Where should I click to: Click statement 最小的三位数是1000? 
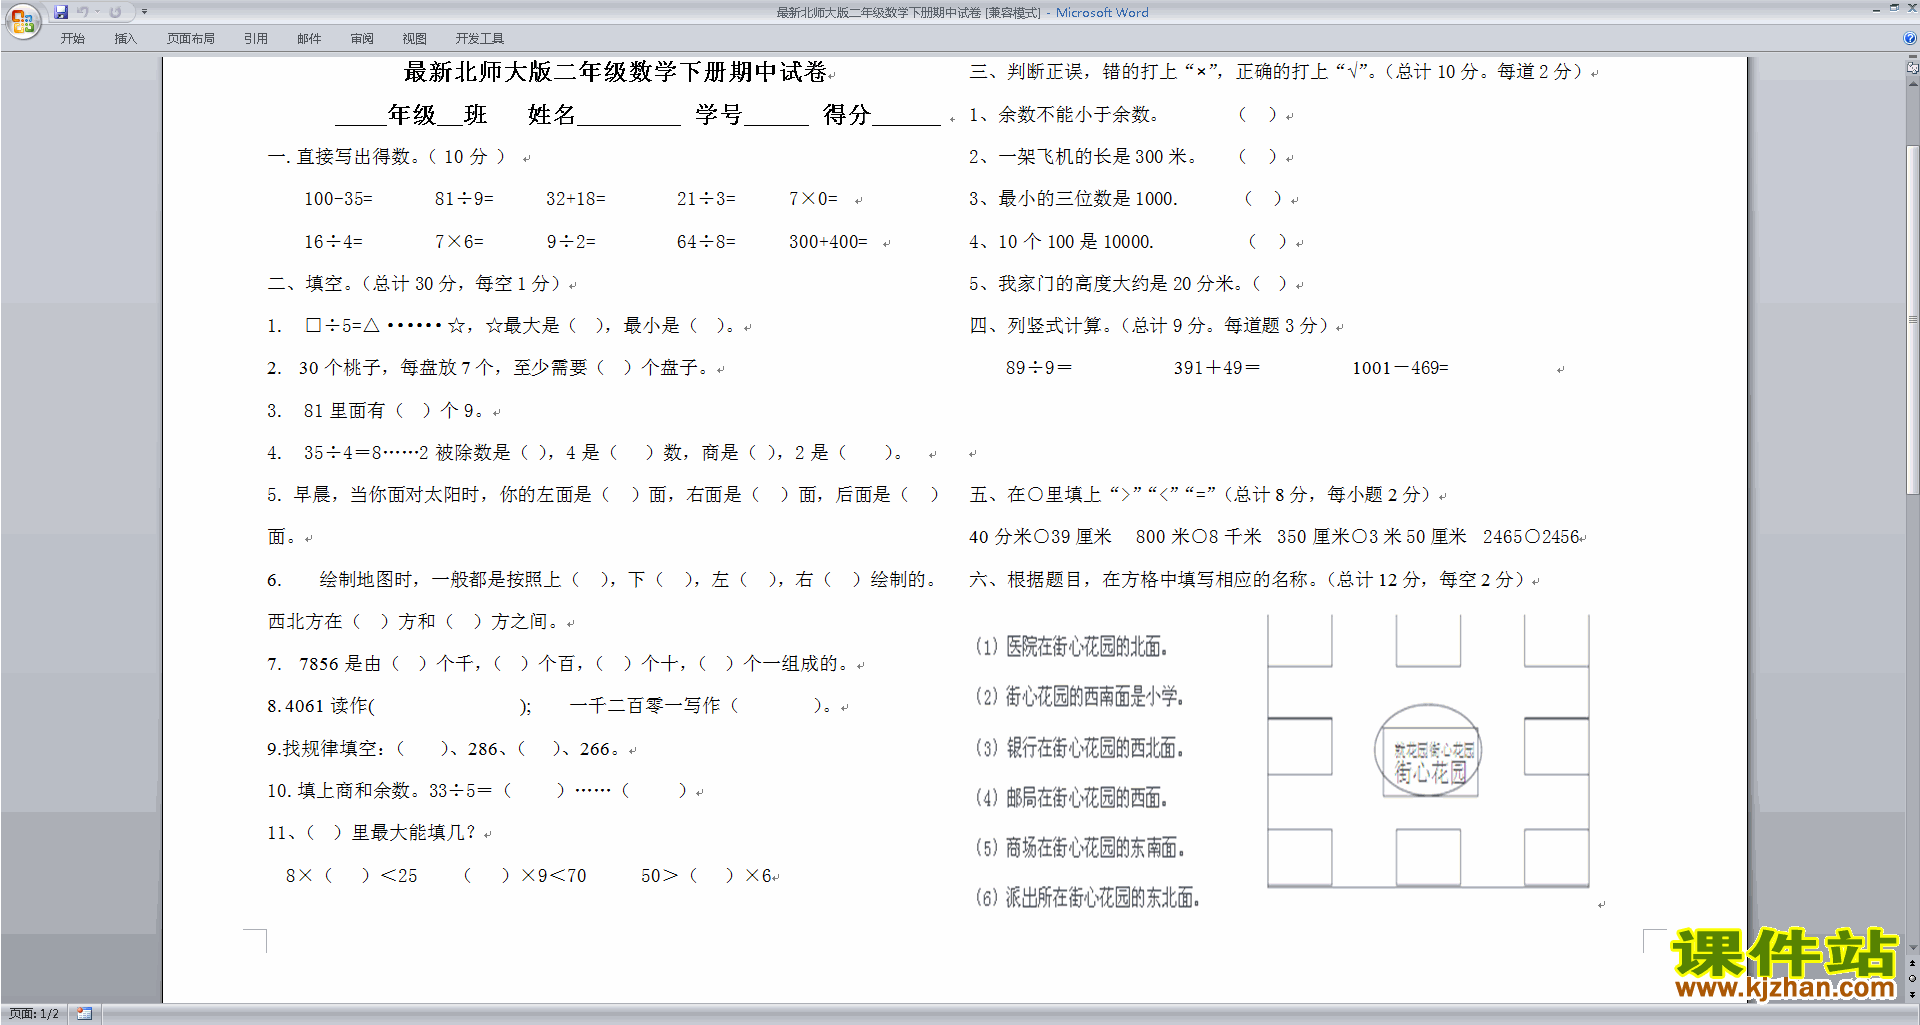(1073, 199)
